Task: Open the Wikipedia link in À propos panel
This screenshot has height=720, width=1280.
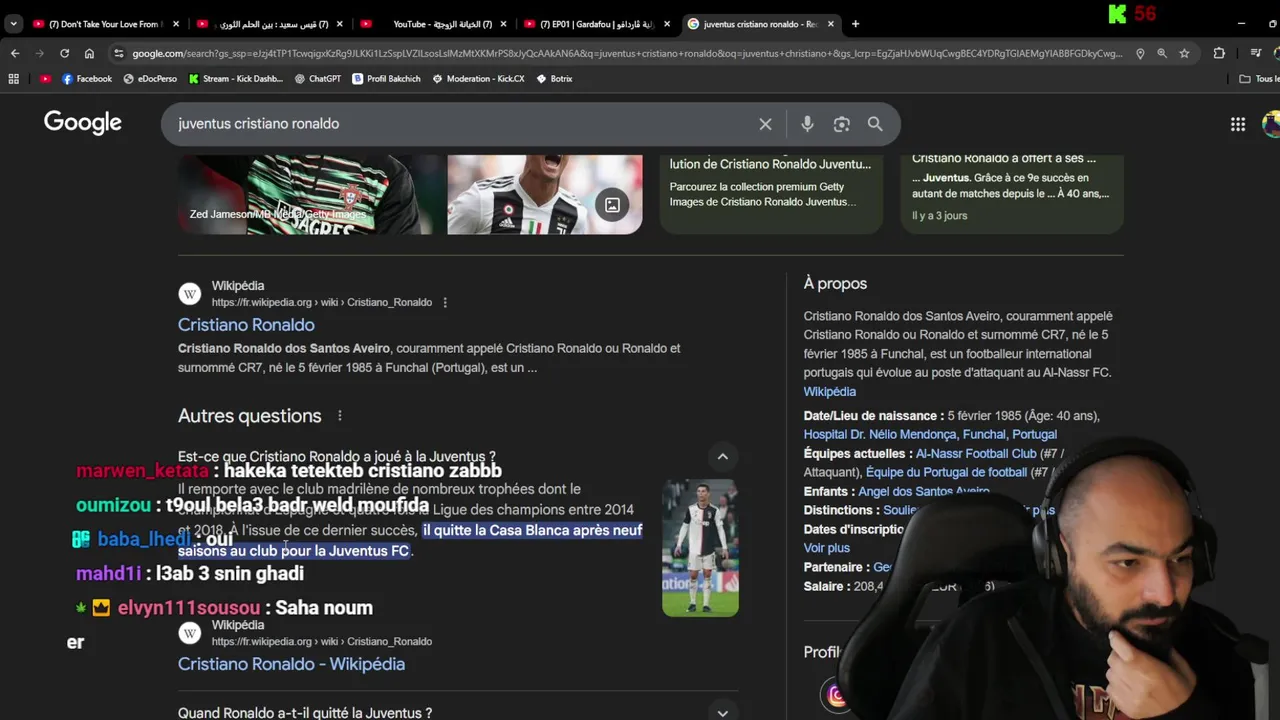Action: [829, 391]
